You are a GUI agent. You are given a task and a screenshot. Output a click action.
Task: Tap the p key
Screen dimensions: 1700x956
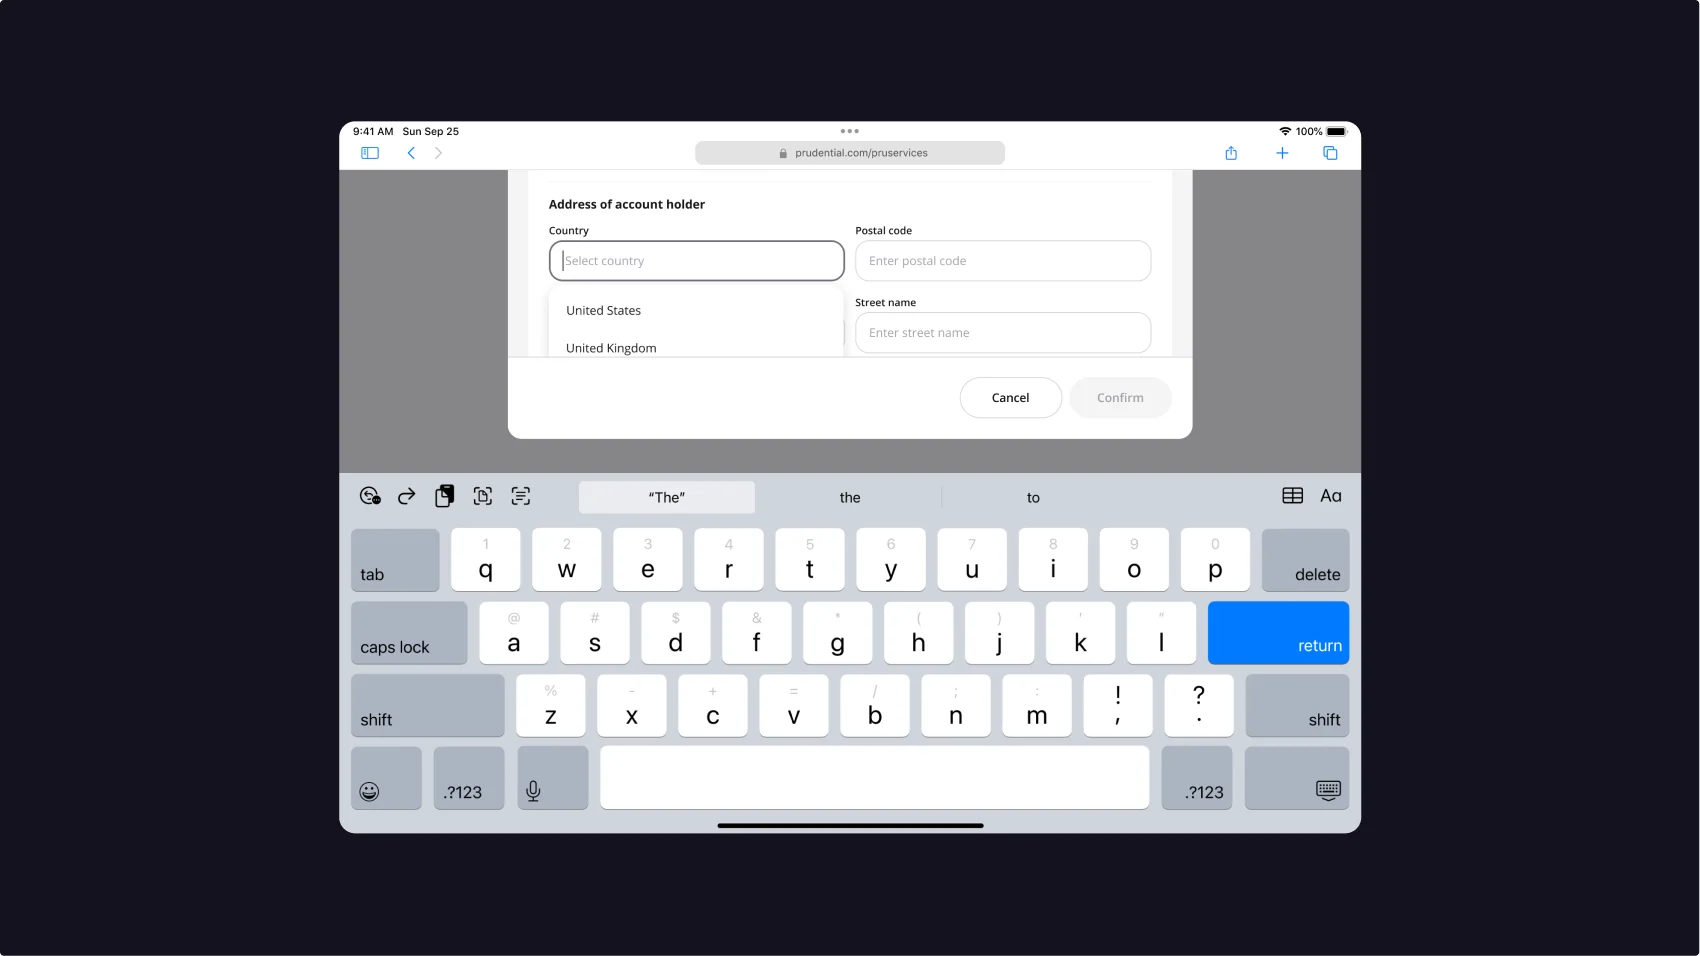click(x=1215, y=560)
